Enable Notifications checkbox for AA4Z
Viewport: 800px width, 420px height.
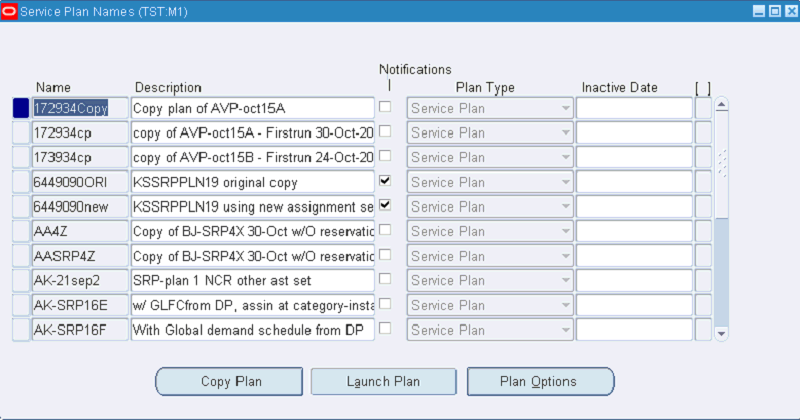[x=385, y=230]
